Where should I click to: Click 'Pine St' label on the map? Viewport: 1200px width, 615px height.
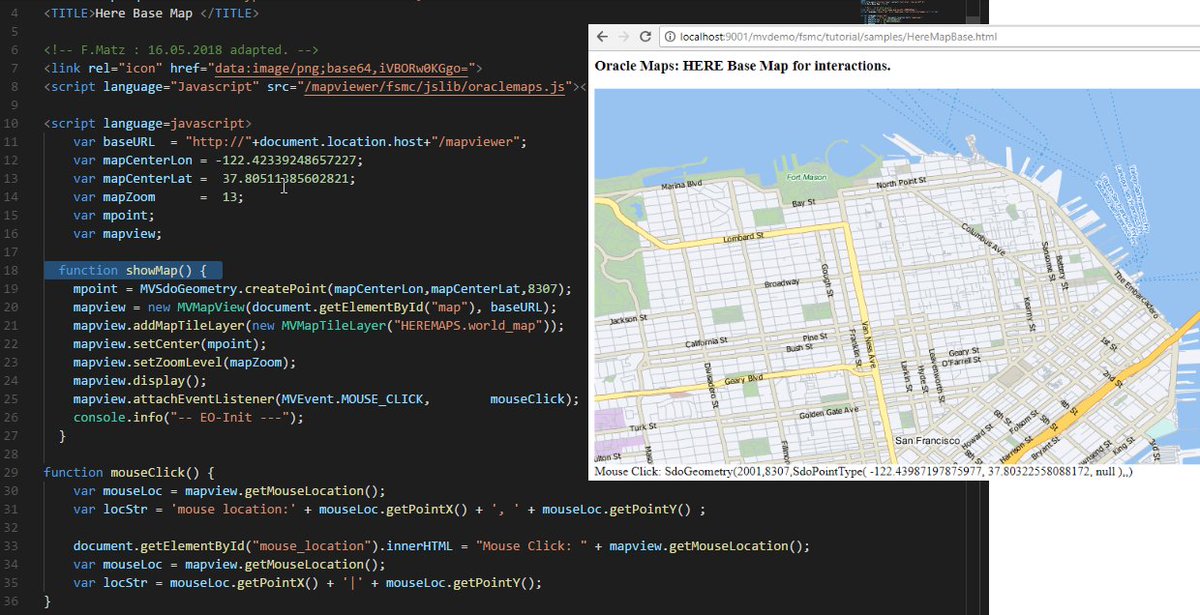[x=815, y=337]
